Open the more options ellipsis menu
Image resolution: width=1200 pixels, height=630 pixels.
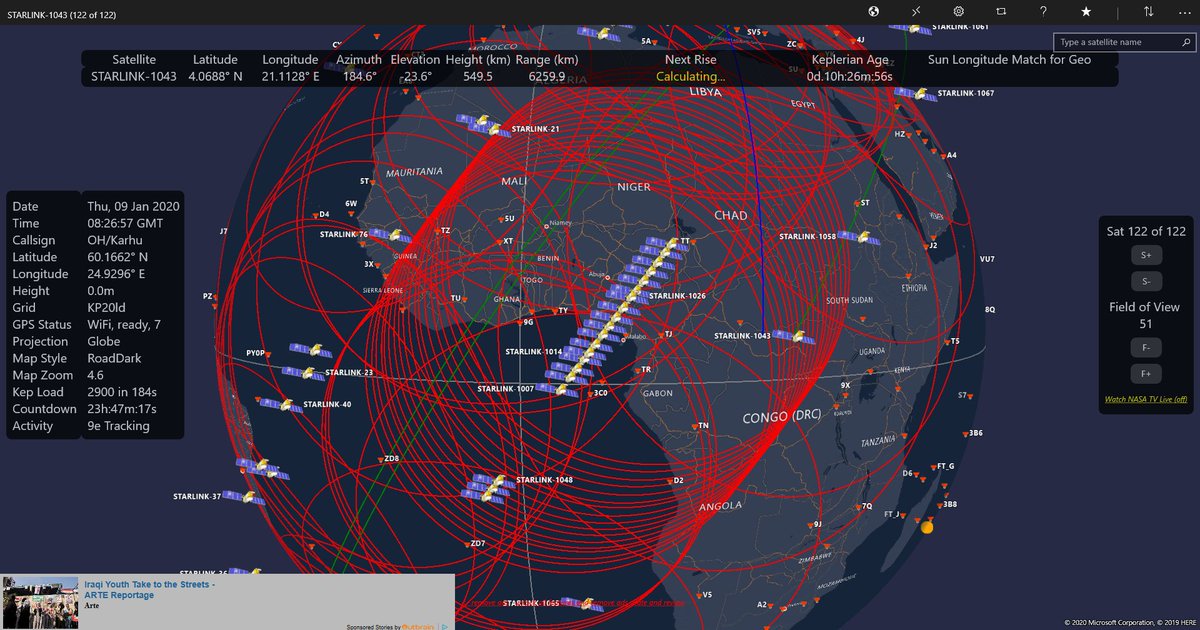[x=1183, y=11]
